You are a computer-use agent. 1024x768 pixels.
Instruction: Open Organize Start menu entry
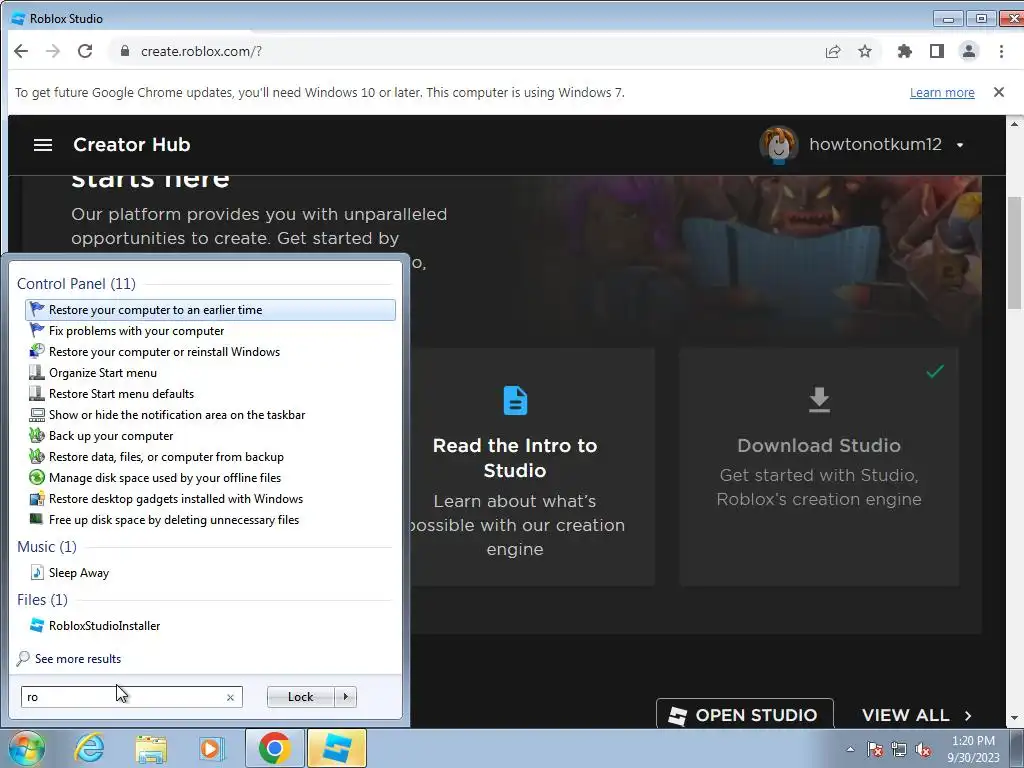[x=210, y=372]
